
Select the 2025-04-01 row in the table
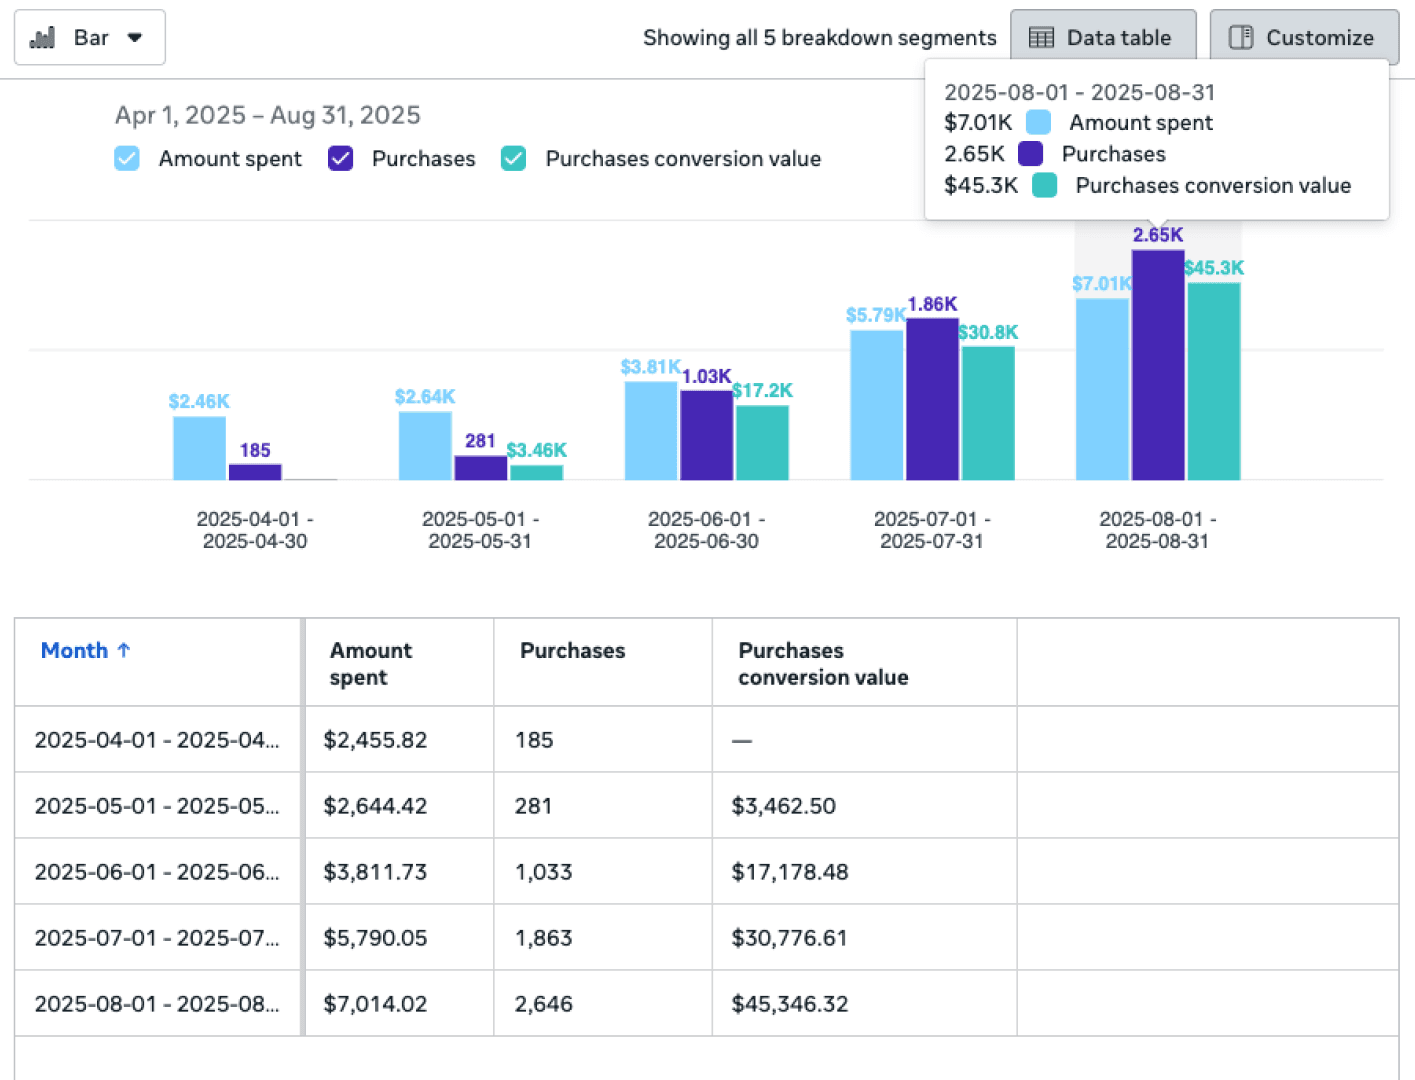(x=157, y=740)
